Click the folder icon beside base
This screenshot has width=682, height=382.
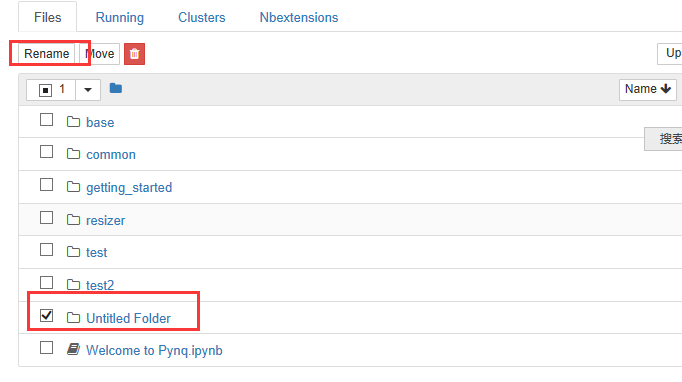point(74,122)
